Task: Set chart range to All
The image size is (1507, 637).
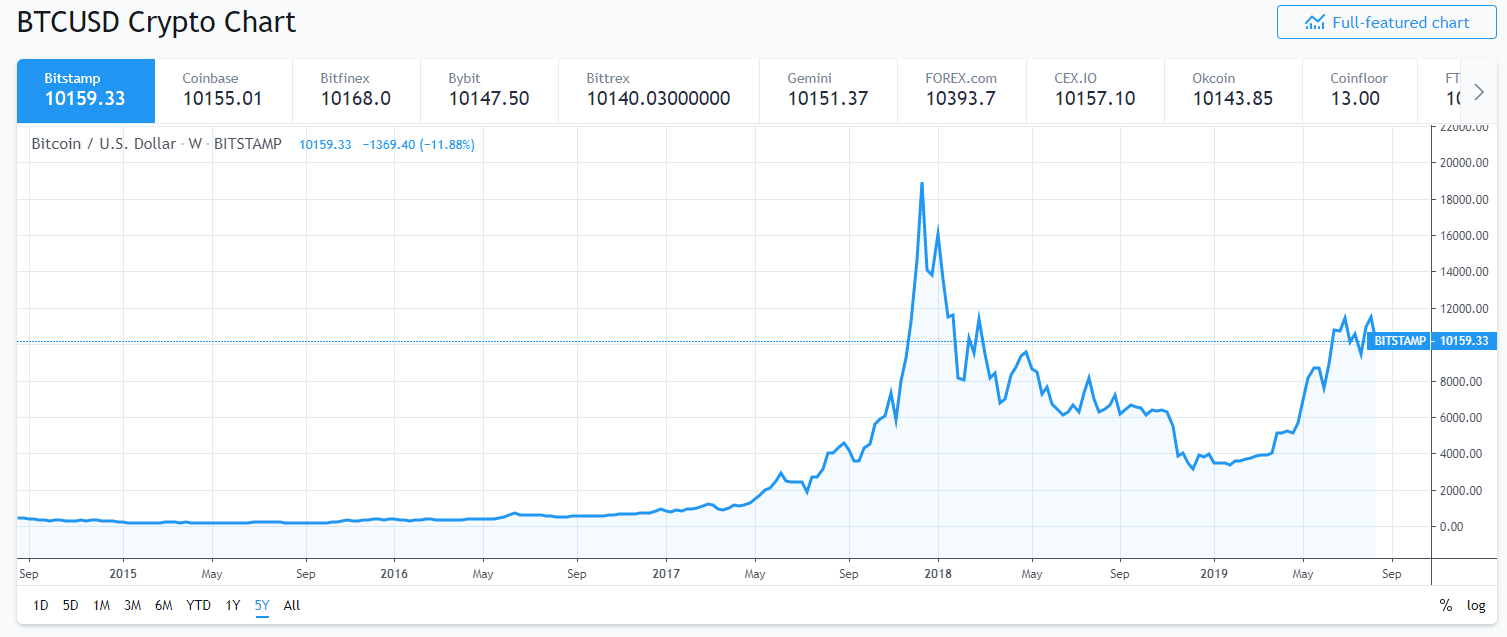Action: 292,605
